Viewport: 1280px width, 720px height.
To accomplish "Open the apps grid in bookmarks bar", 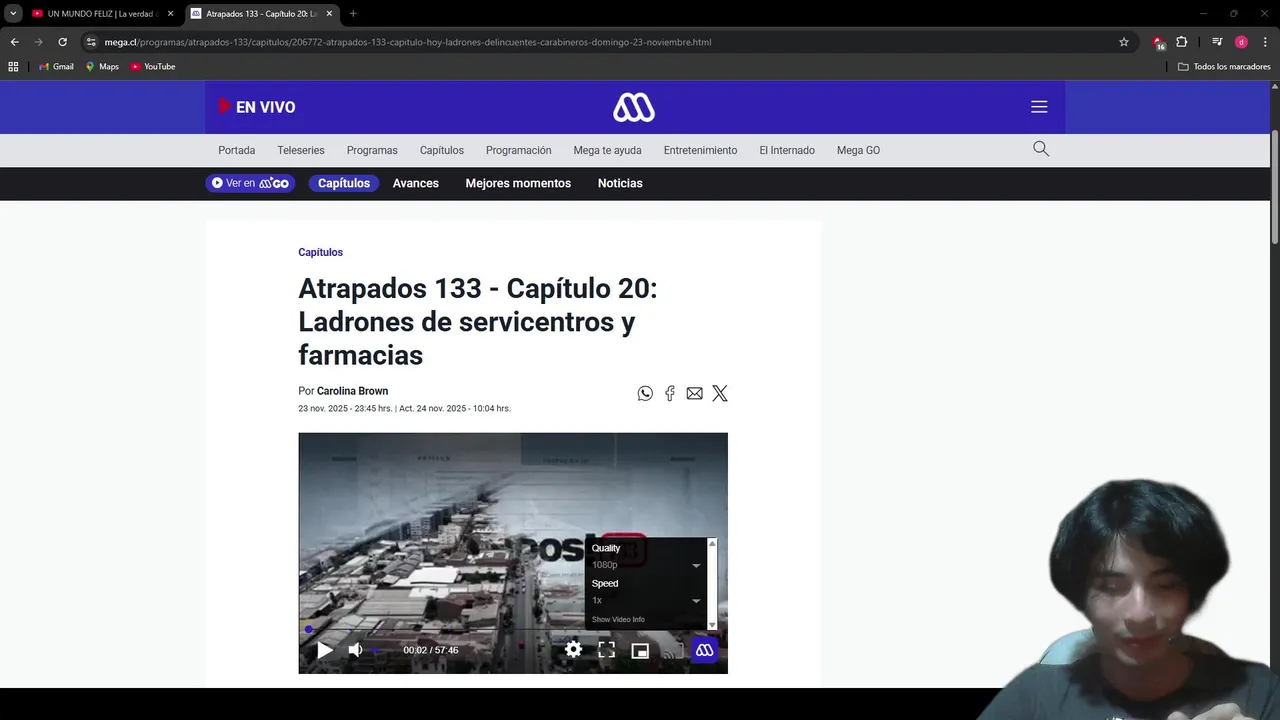I will click(x=13, y=67).
